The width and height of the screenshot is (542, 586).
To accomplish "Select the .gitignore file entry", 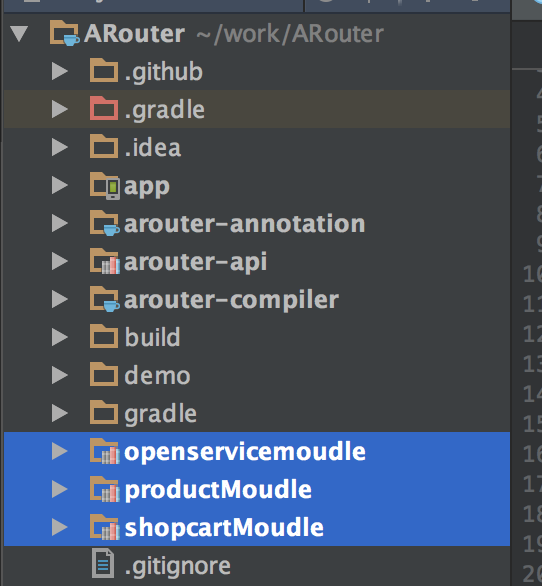I will (x=257, y=565).
